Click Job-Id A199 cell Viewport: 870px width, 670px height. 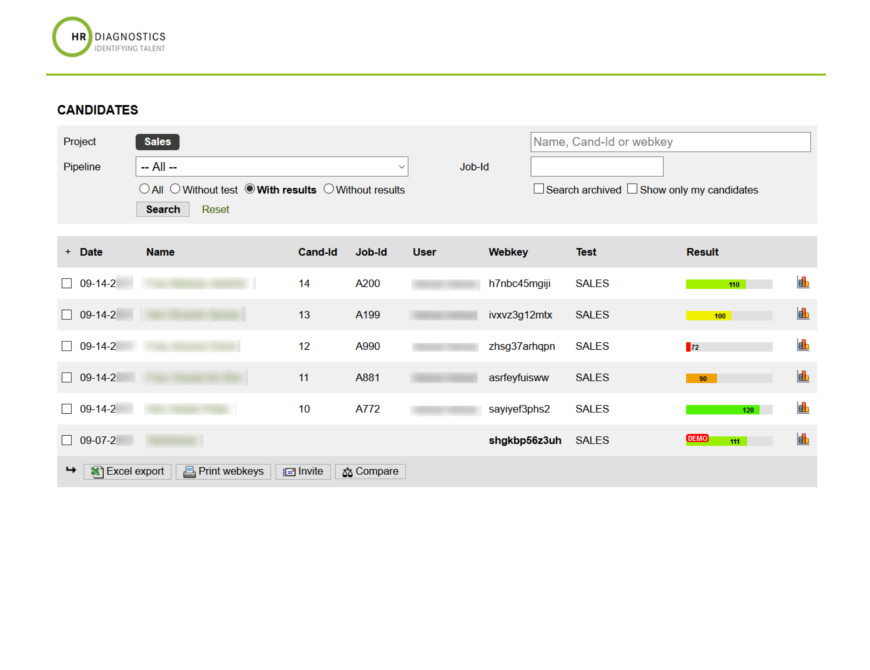pyautogui.click(x=367, y=315)
